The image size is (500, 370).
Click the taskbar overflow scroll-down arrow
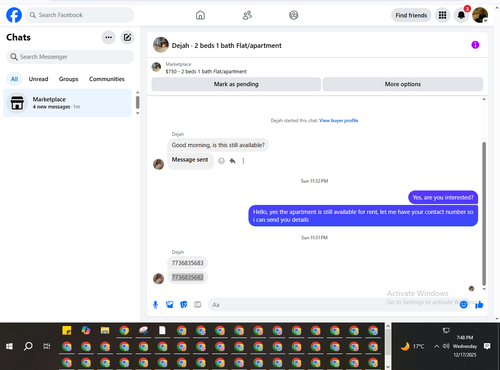388,367
